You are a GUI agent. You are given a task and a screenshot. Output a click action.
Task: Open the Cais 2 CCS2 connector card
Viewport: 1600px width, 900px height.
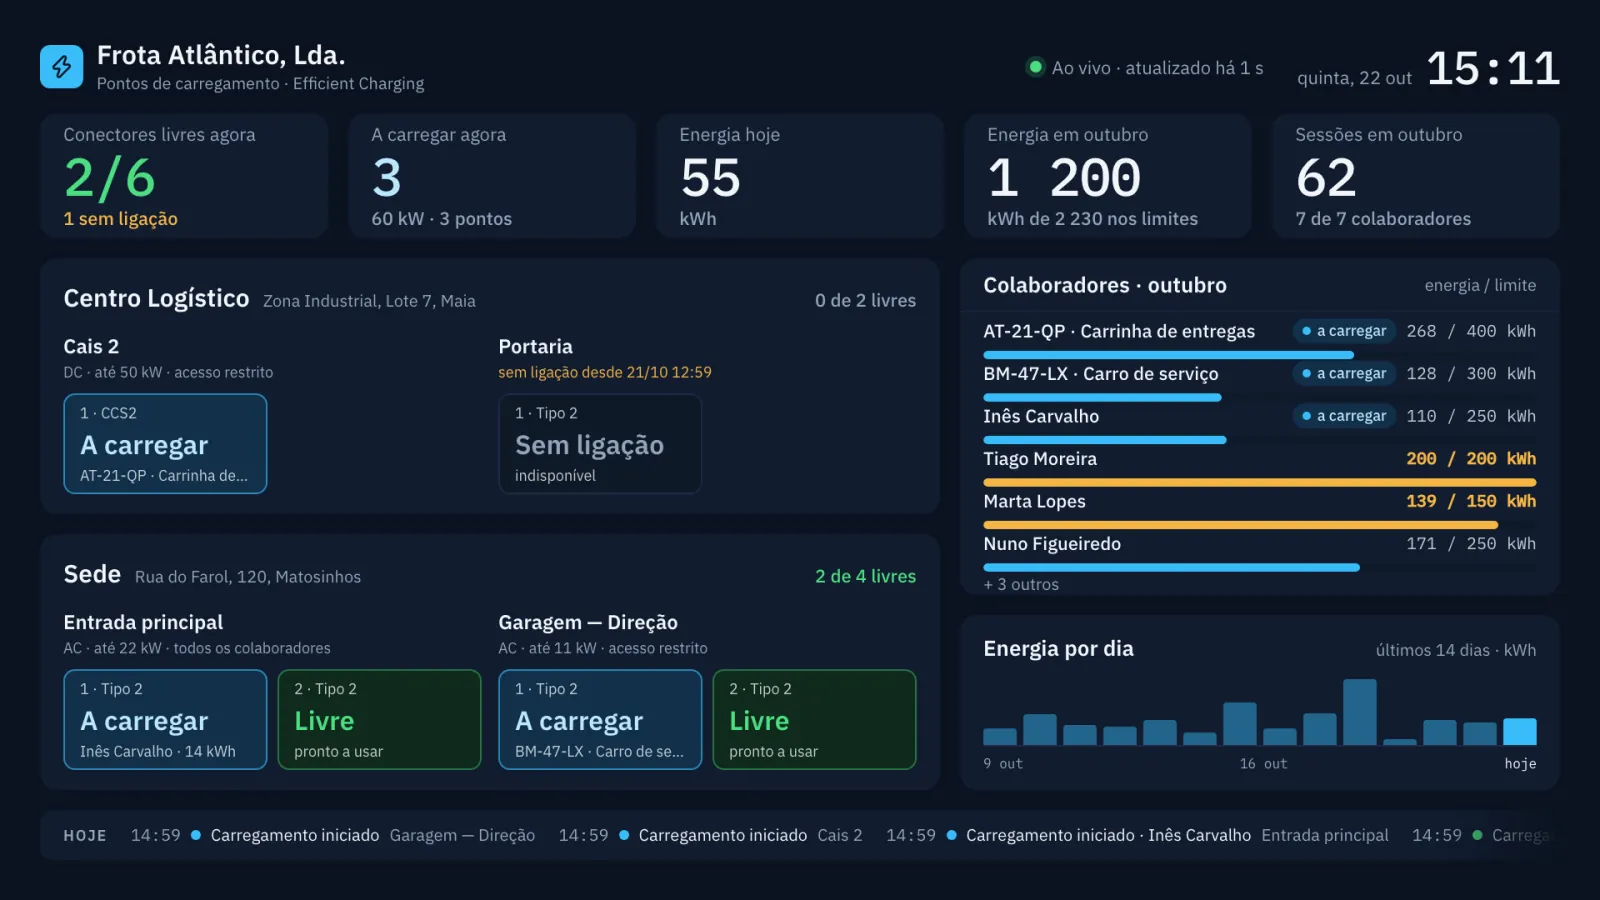pos(165,443)
